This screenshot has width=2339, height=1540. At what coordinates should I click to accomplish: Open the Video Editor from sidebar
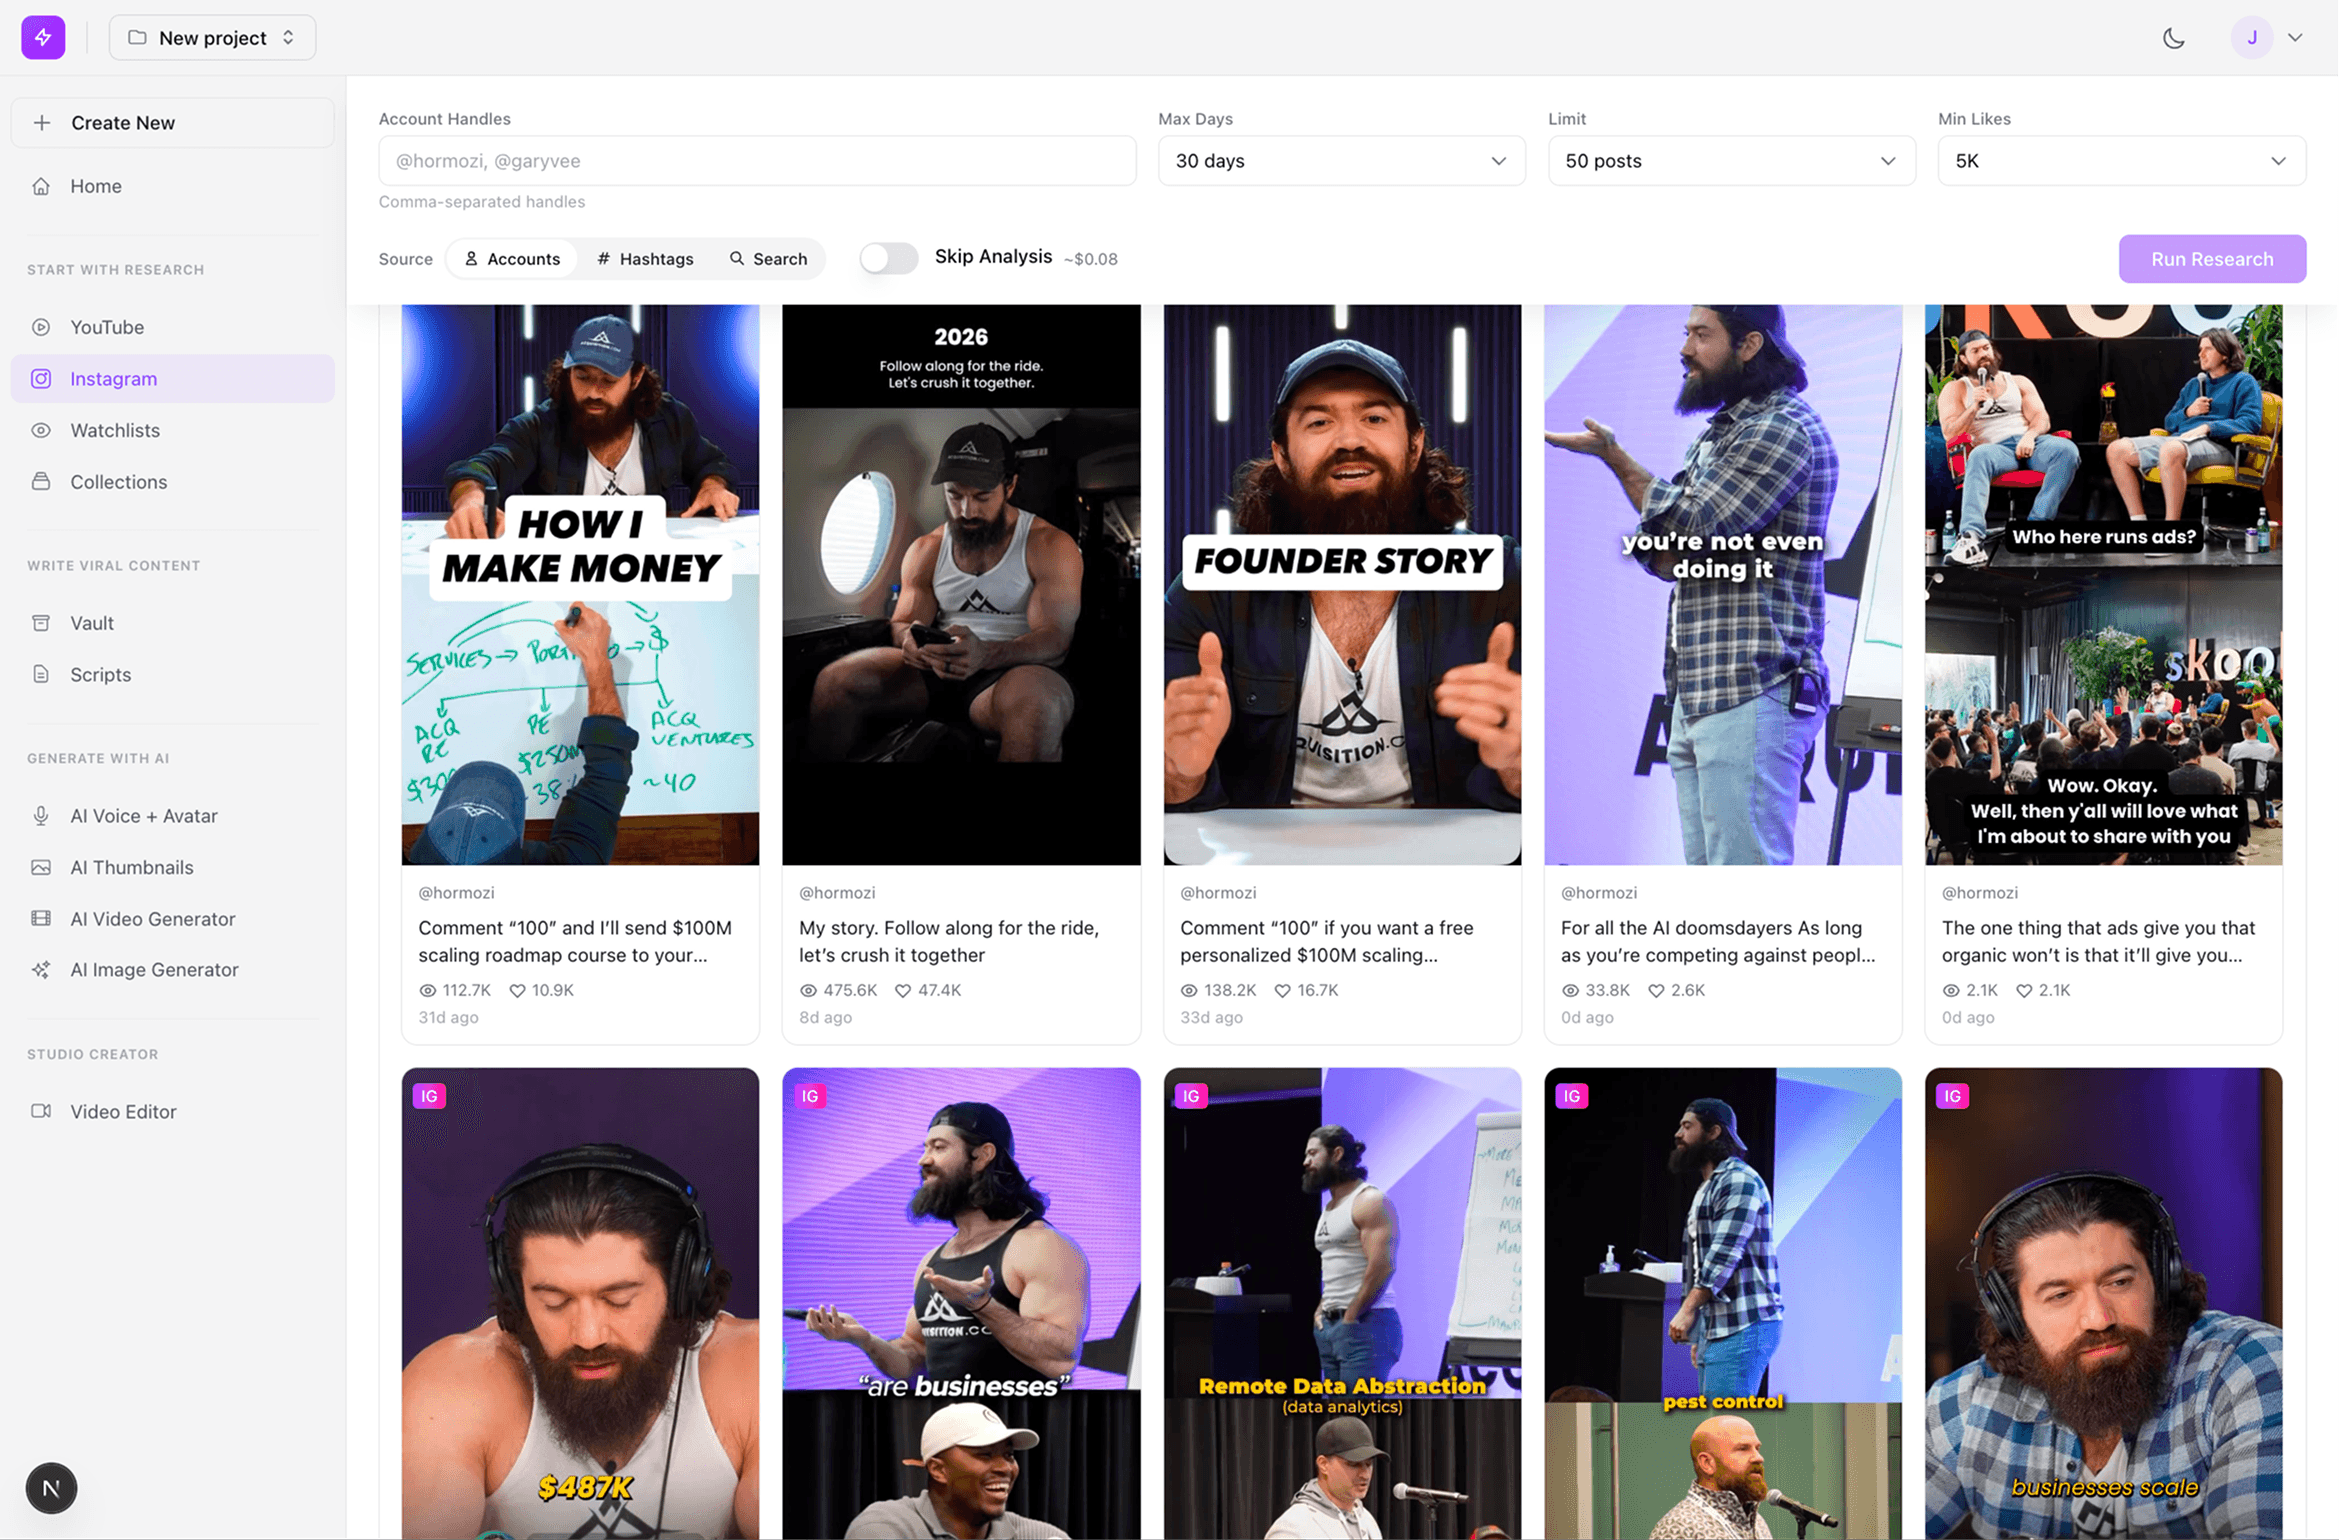(123, 1111)
